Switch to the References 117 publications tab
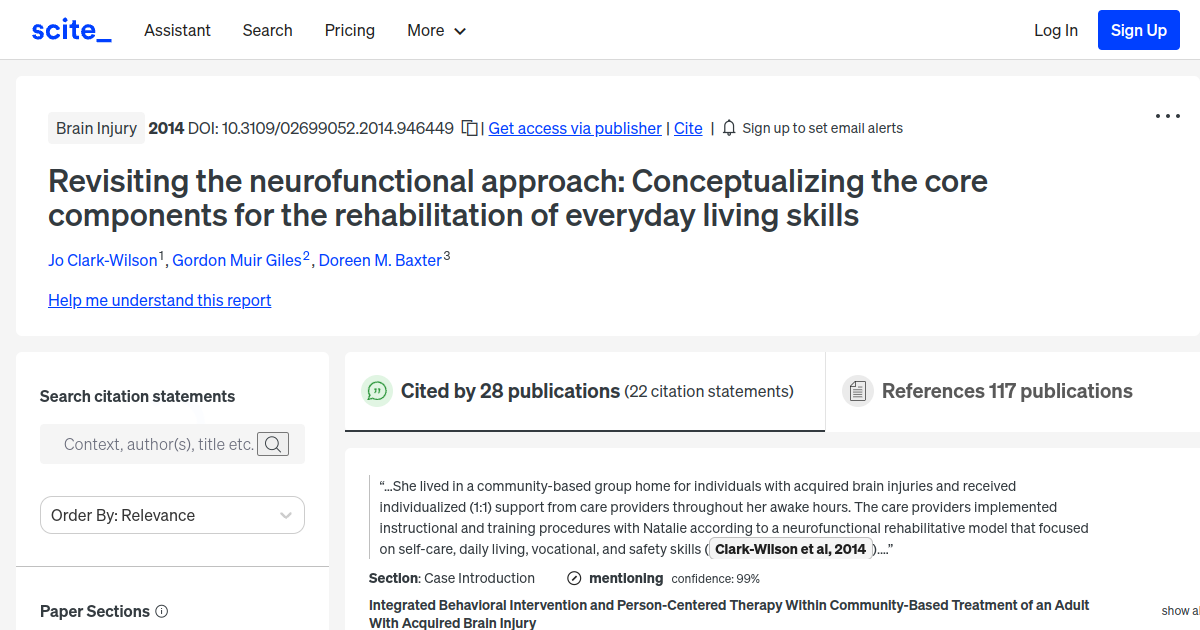1200x630 pixels. click(1007, 391)
